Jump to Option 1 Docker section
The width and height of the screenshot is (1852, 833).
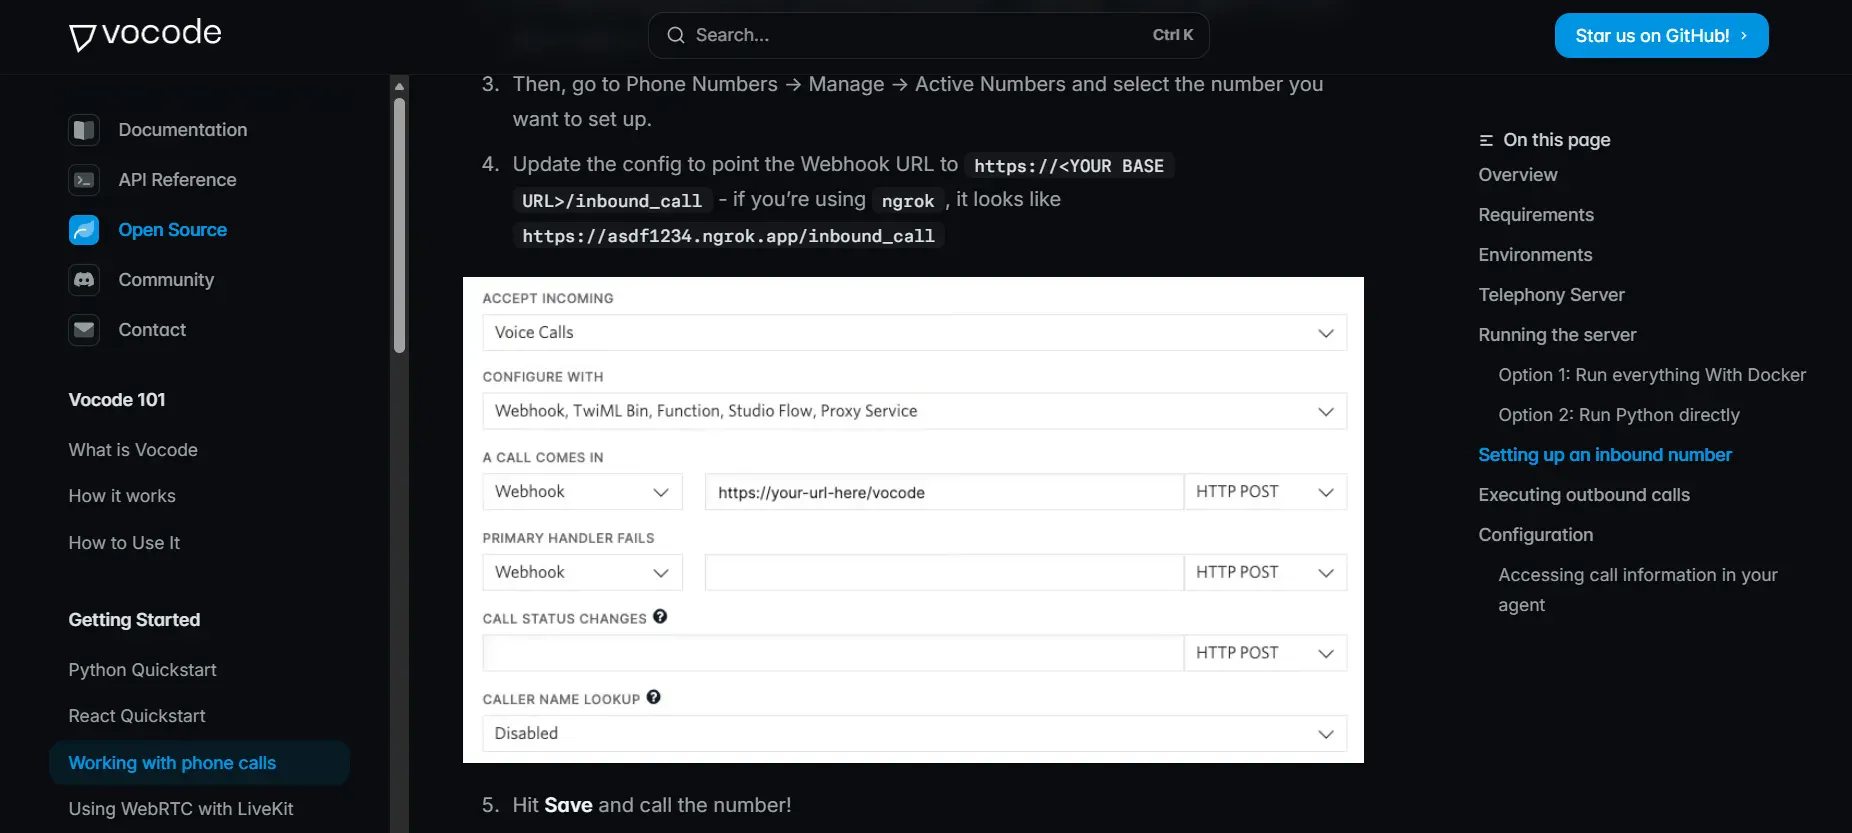click(x=1652, y=375)
